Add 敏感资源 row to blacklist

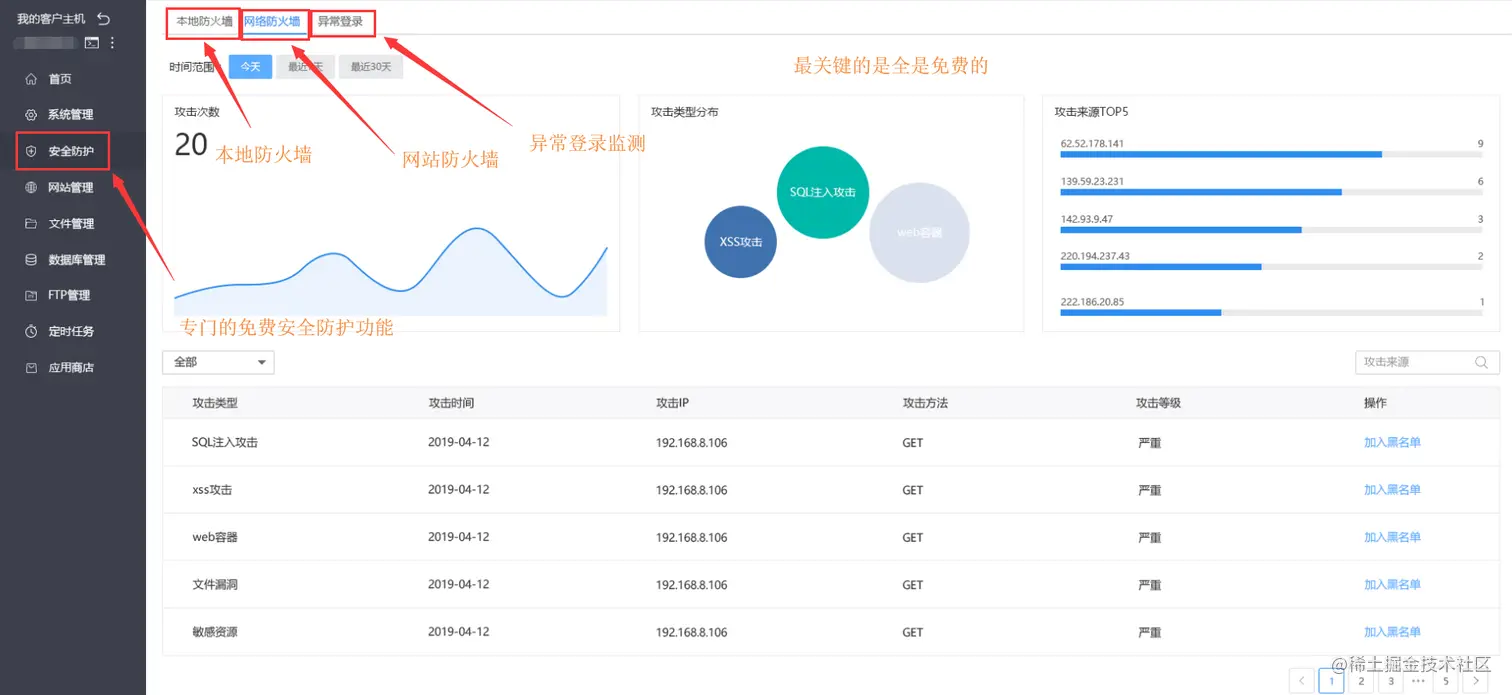1392,632
